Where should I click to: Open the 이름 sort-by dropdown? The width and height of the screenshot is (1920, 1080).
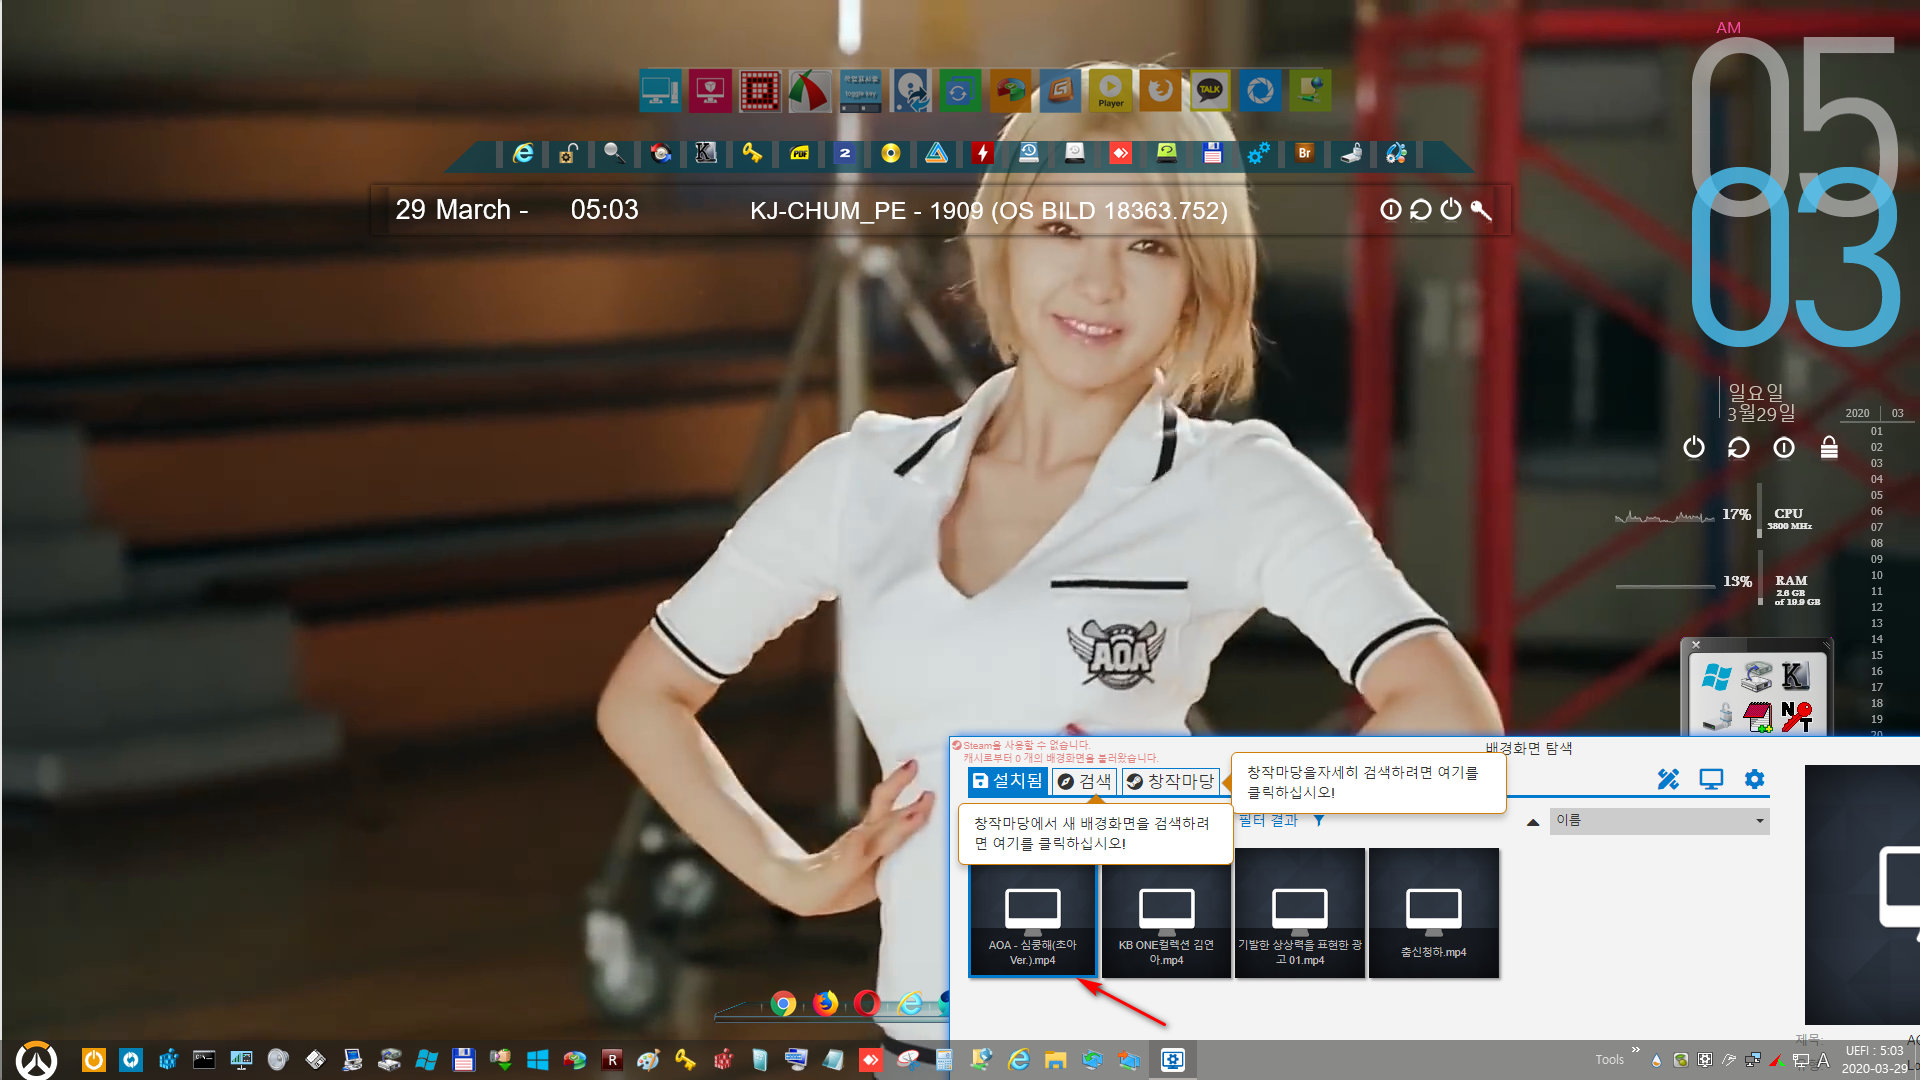[1660, 821]
